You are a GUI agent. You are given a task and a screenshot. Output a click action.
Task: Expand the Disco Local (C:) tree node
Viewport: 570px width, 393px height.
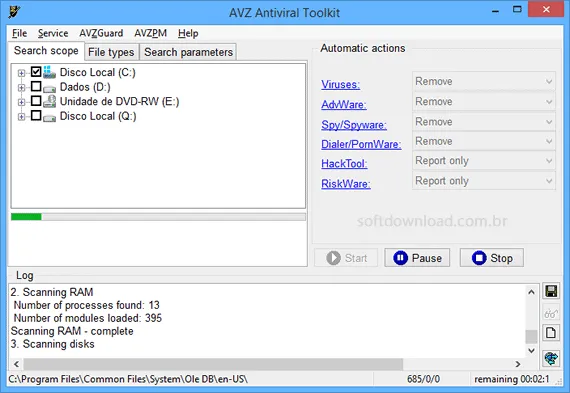(x=21, y=73)
